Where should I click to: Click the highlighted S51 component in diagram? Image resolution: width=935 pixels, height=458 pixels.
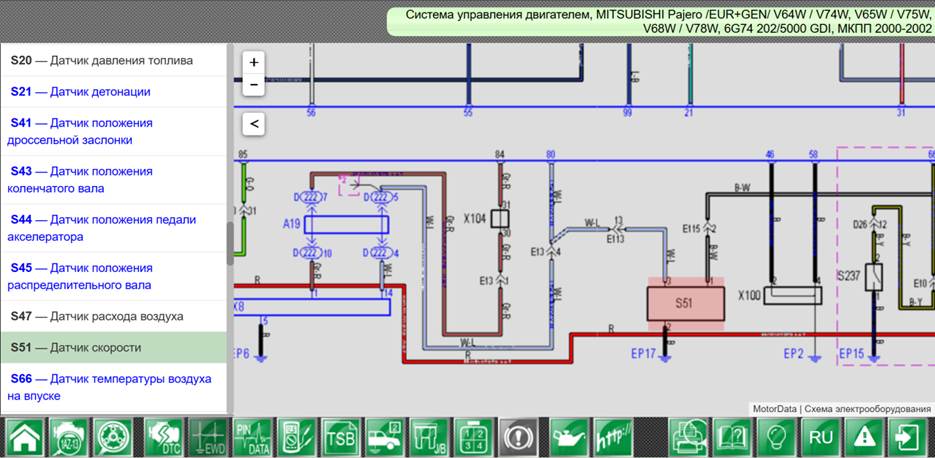click(x=686, y=304)
